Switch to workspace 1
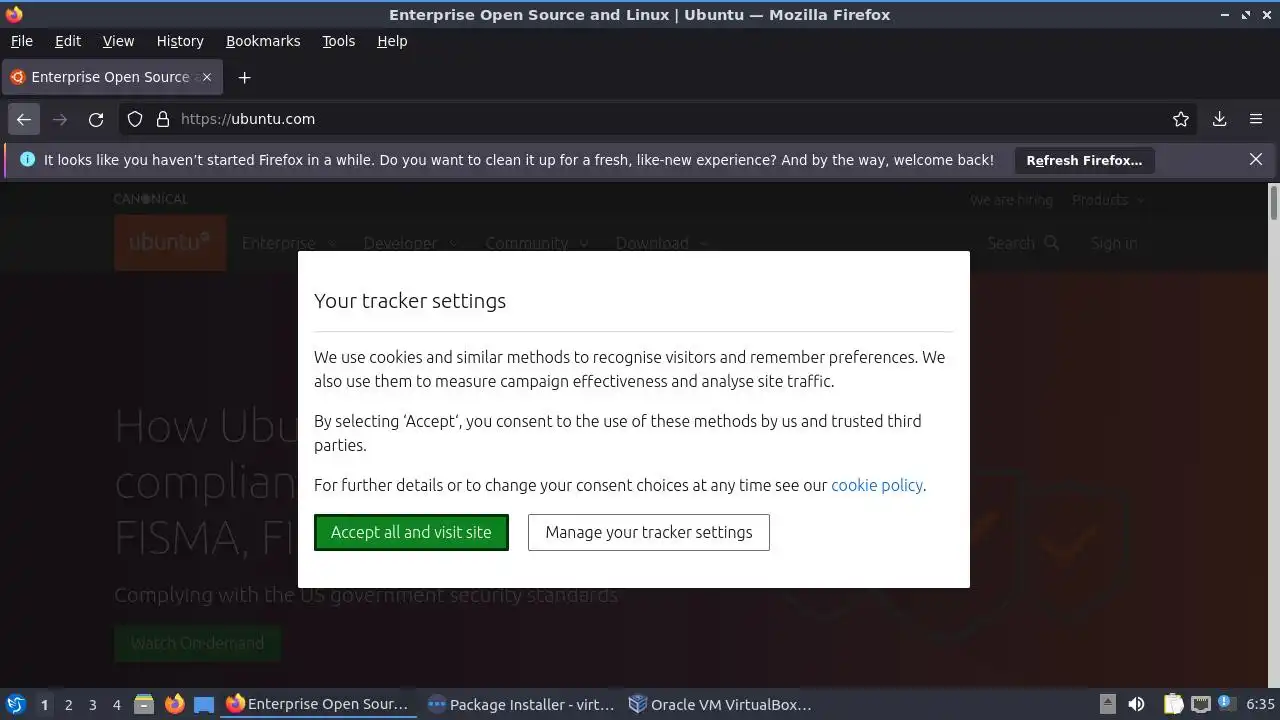 coord(44,705)
